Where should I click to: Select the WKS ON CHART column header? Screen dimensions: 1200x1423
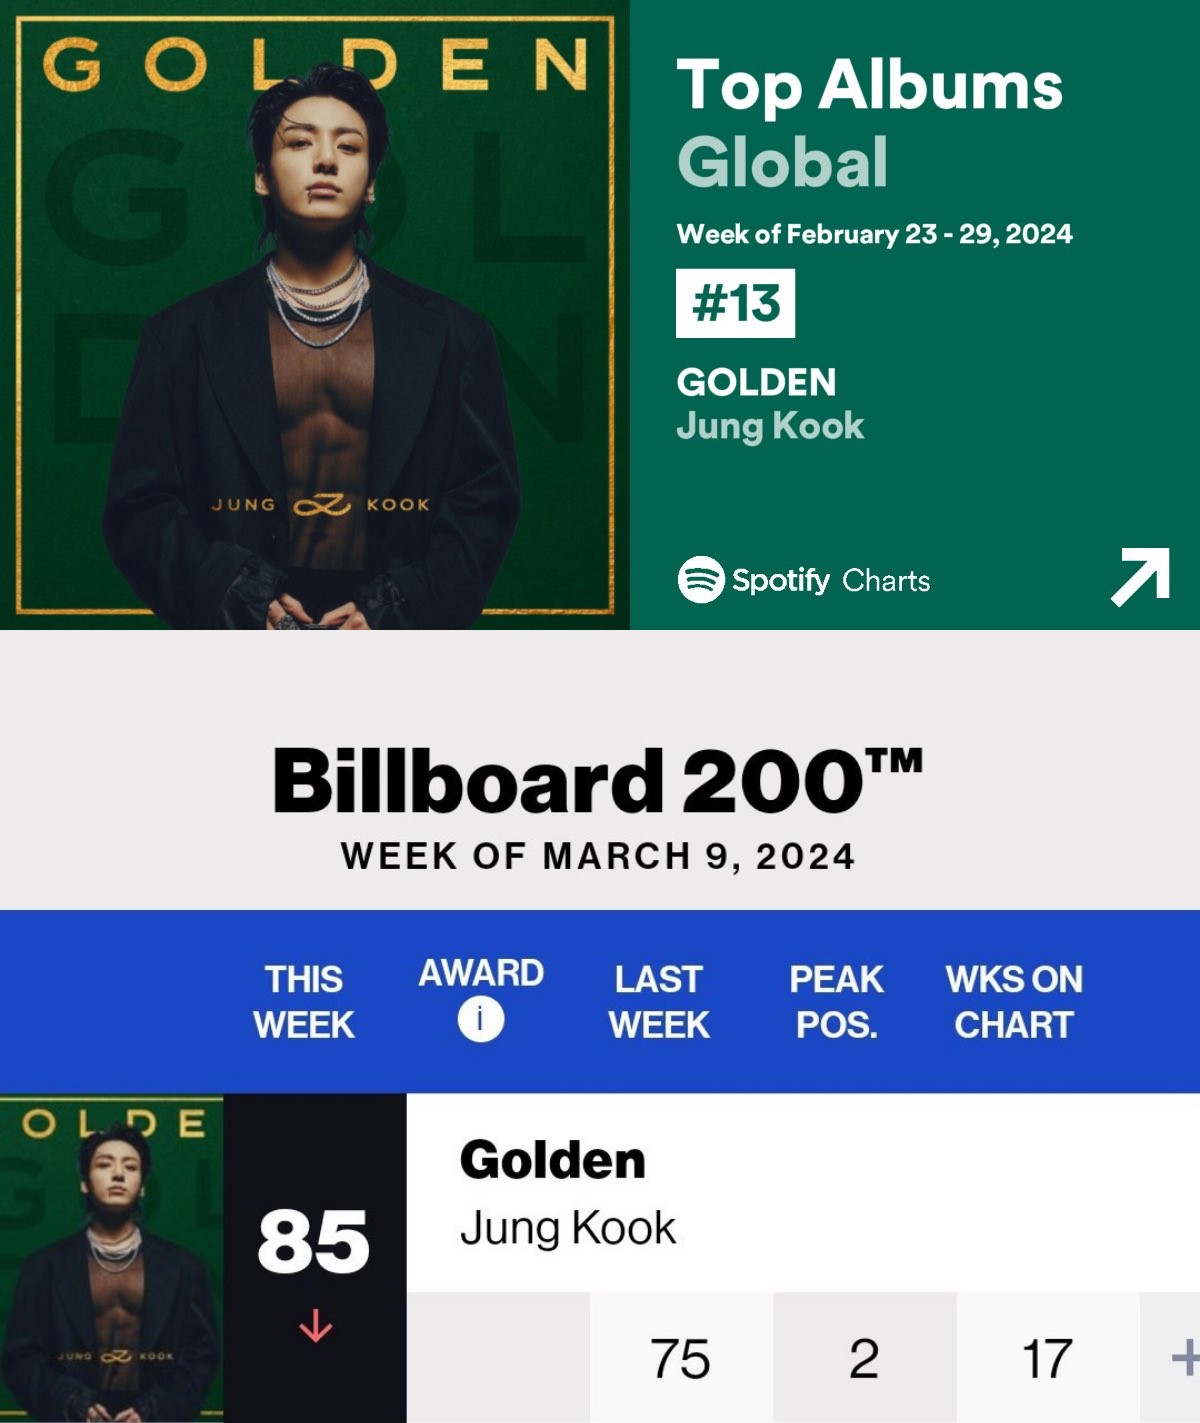point(1014,1002)
